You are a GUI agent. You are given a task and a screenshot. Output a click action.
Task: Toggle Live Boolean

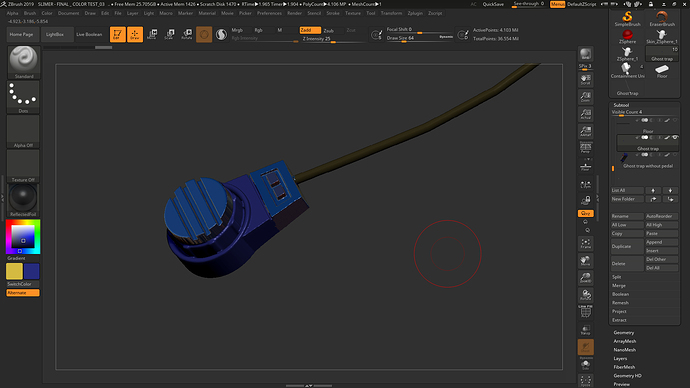tap(89, 34)
